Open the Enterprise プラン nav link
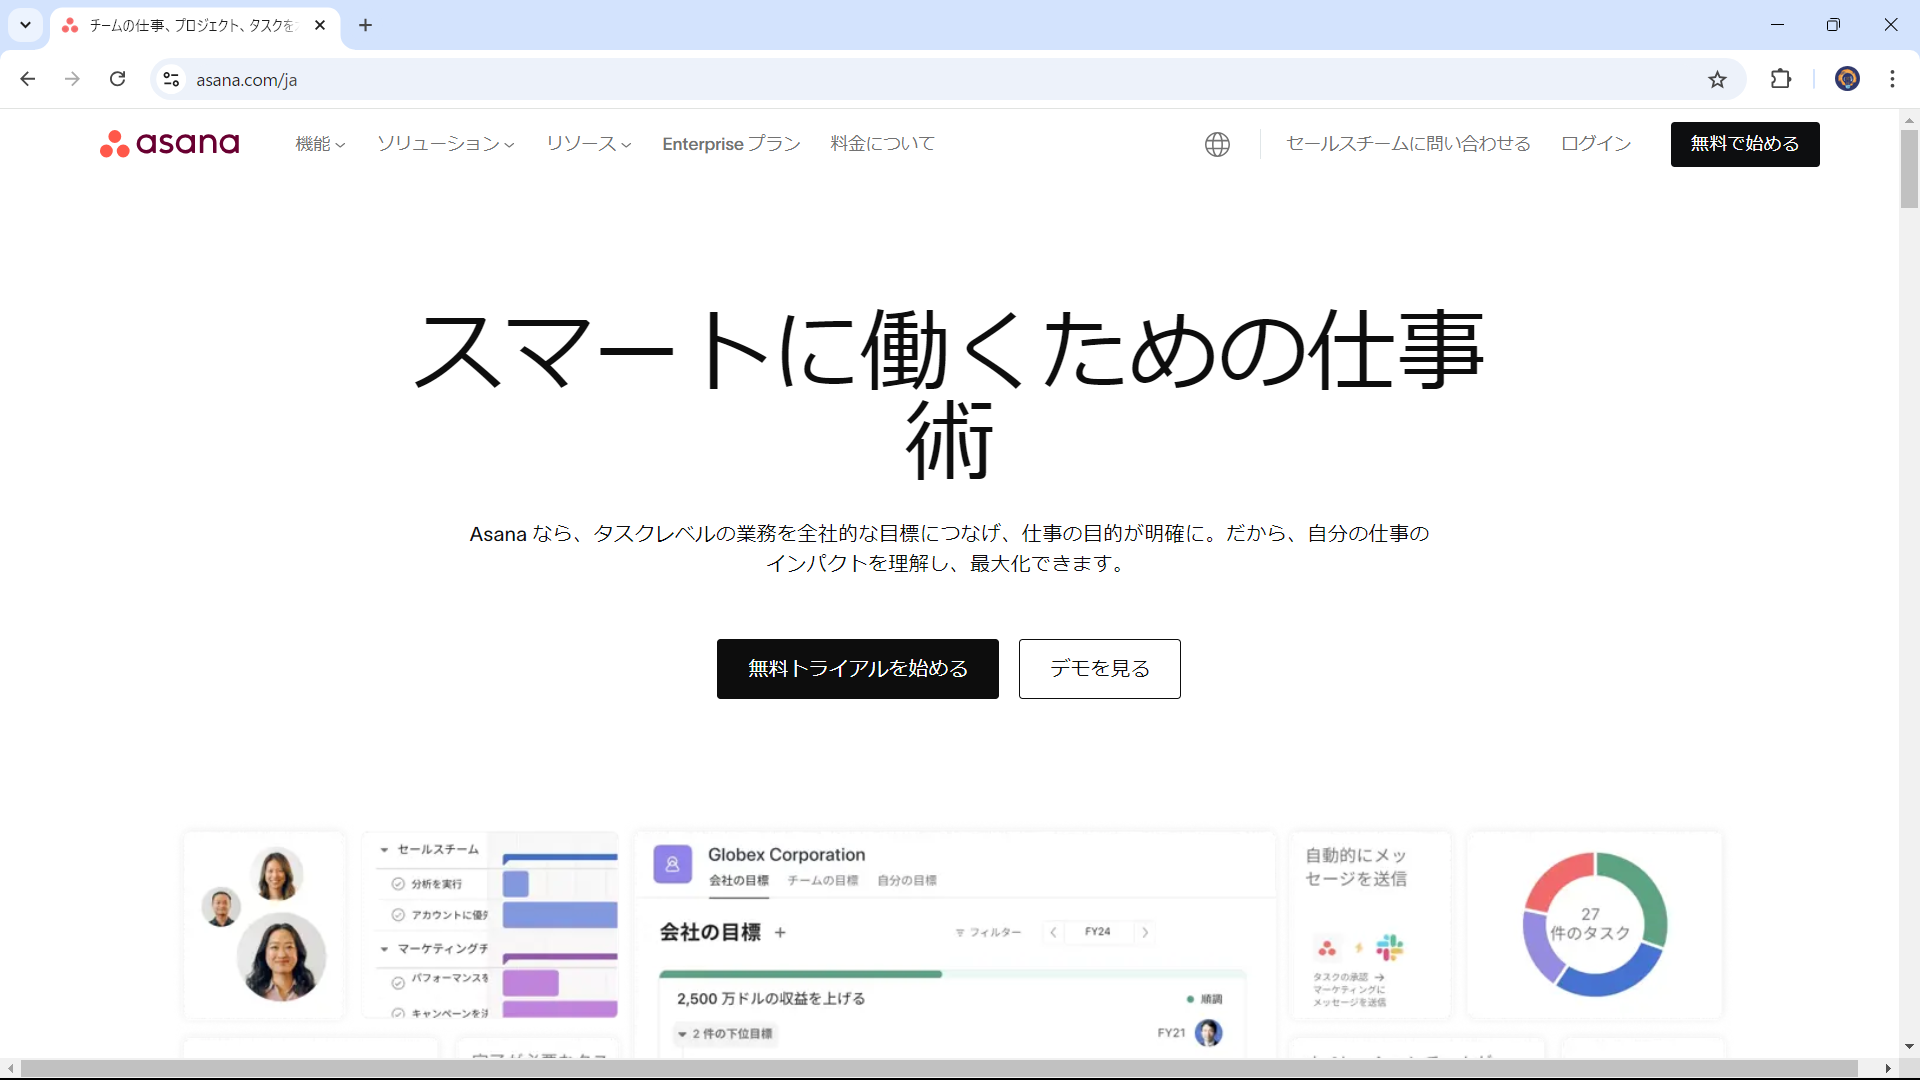Screen dimensions: 1920x1080 point(731,144)
